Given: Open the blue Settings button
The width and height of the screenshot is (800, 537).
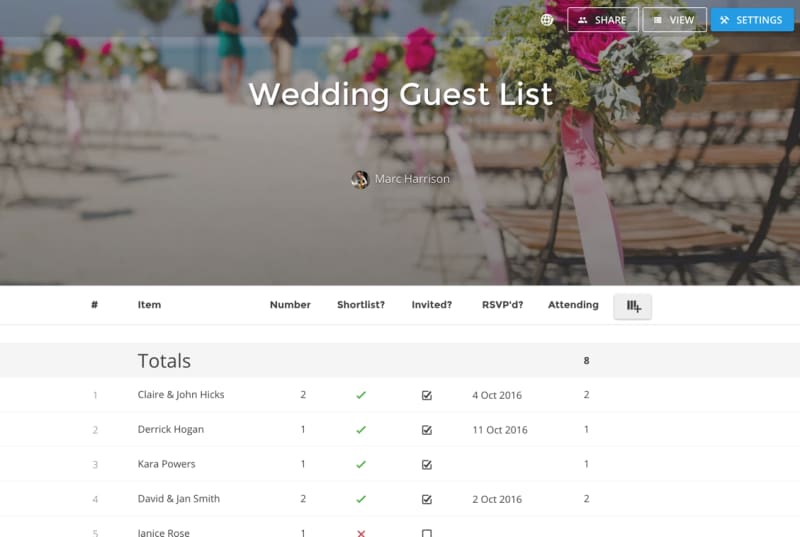Looking at the screenshot, I should pos(752,20).
